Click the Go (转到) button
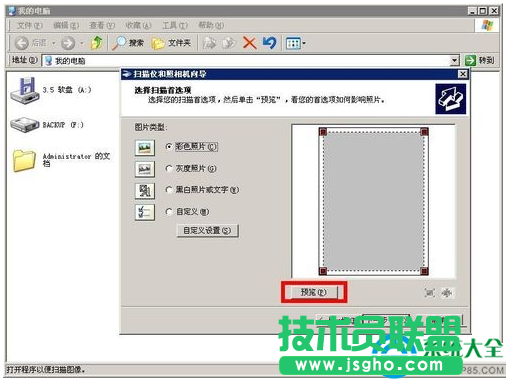This screenshot has width=506, height=381. (x=480, y=60)
